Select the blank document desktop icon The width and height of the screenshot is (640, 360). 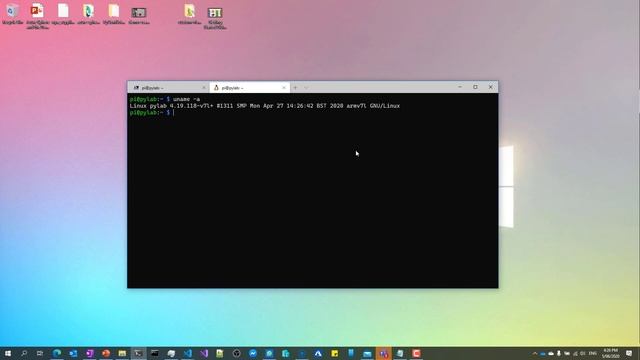tap(63, 13)
